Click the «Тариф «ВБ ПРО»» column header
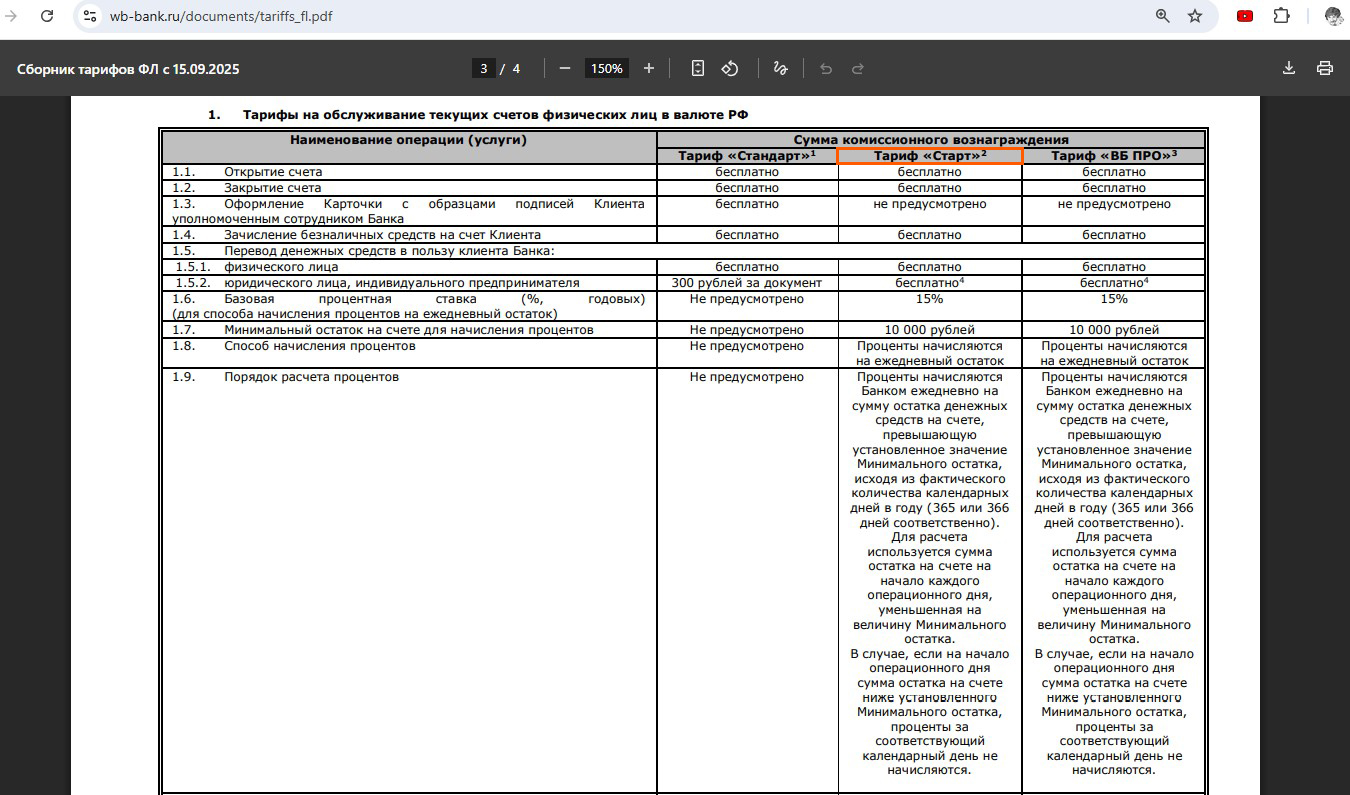Viewport: 1350px width, 795px height. click(1114, 155)
